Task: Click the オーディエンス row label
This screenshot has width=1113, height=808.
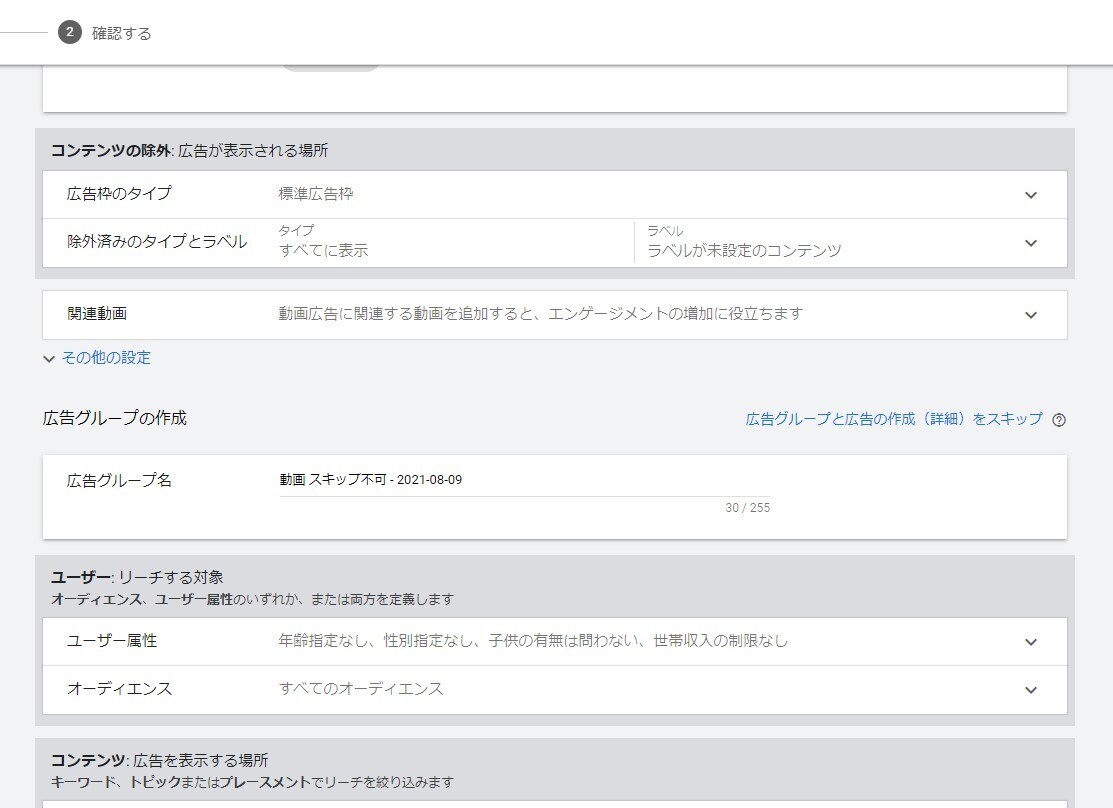Action: click(x=119, y=689)
